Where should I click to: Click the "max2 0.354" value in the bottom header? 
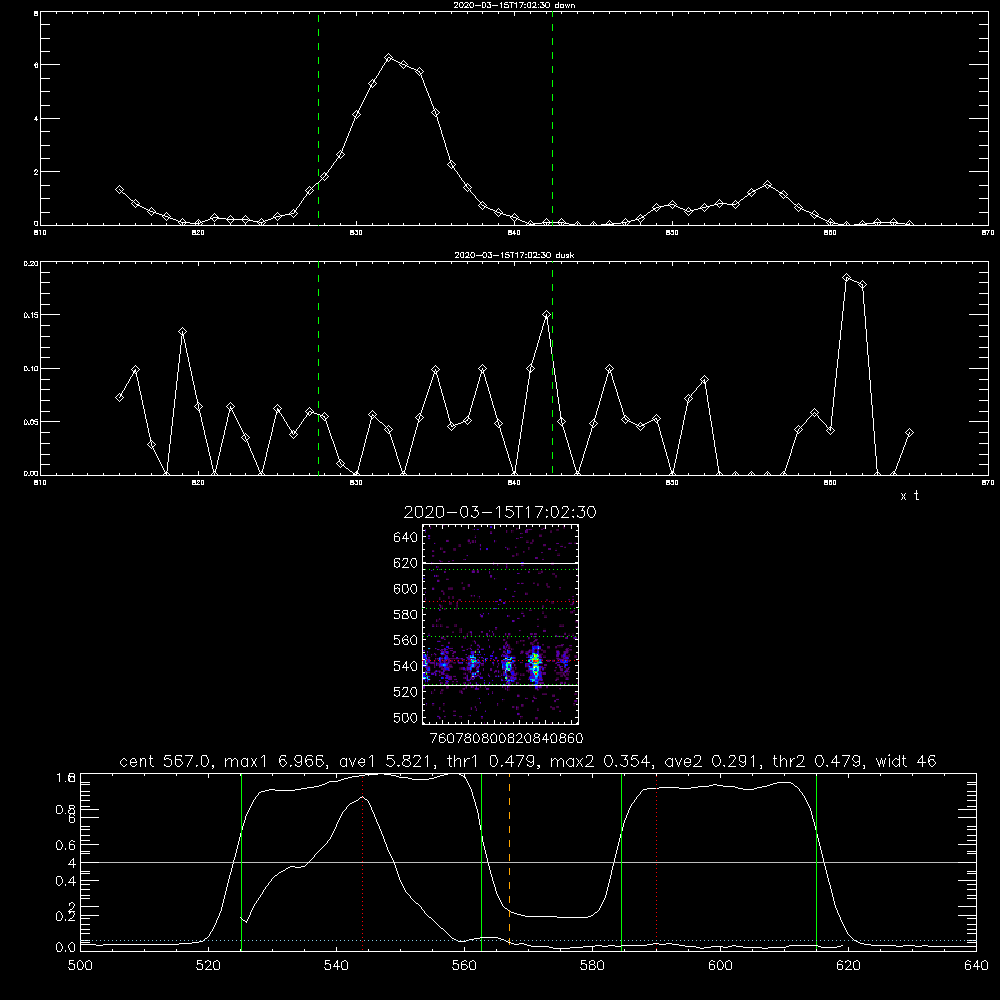coord(601,761)
